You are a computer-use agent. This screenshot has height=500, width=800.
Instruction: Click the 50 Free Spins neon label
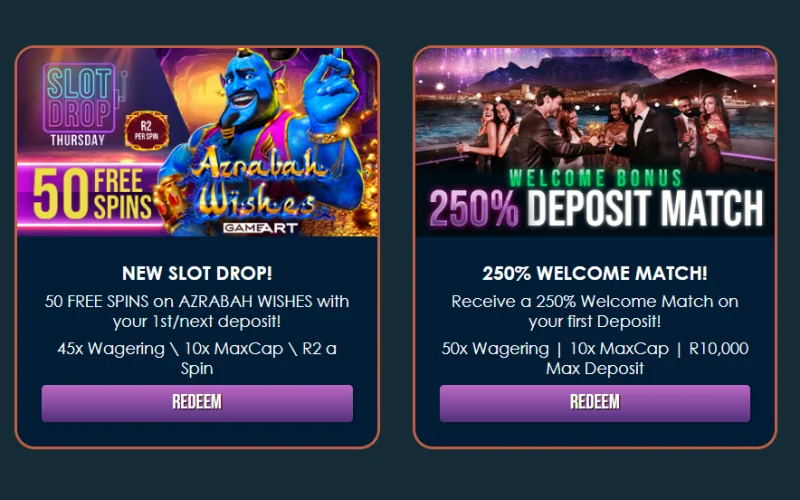coord(92,195)
